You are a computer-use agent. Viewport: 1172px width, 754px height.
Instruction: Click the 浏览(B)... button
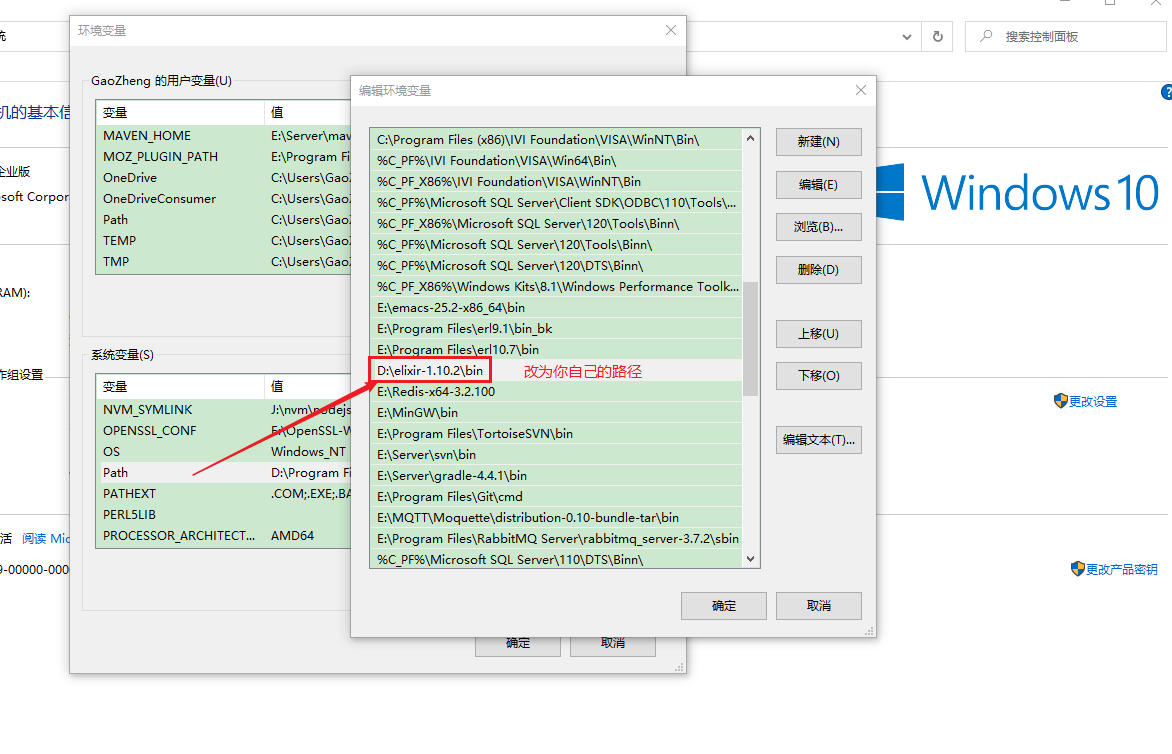coord(818,227)
